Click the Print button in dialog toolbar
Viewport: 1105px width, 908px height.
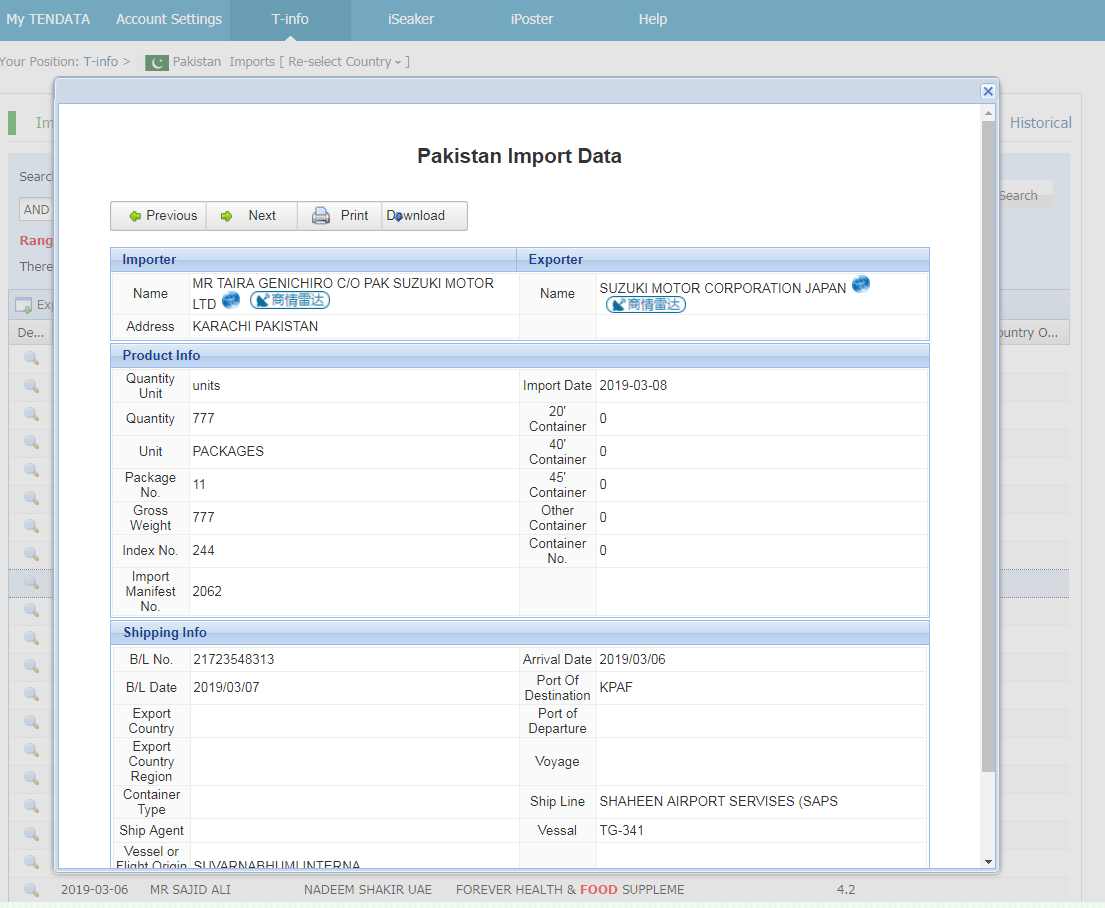point(340,216)
